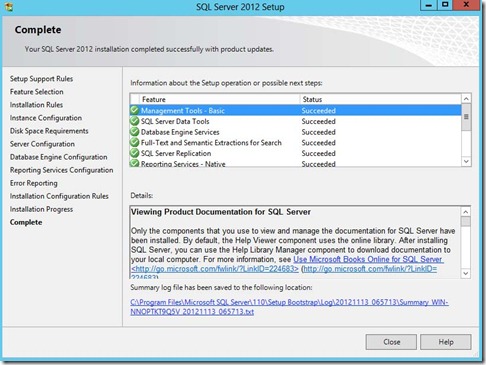Click Succeeded status for SQL Server Replication
The width and height of the screenshot is (486, 365).
click(318, 153)
